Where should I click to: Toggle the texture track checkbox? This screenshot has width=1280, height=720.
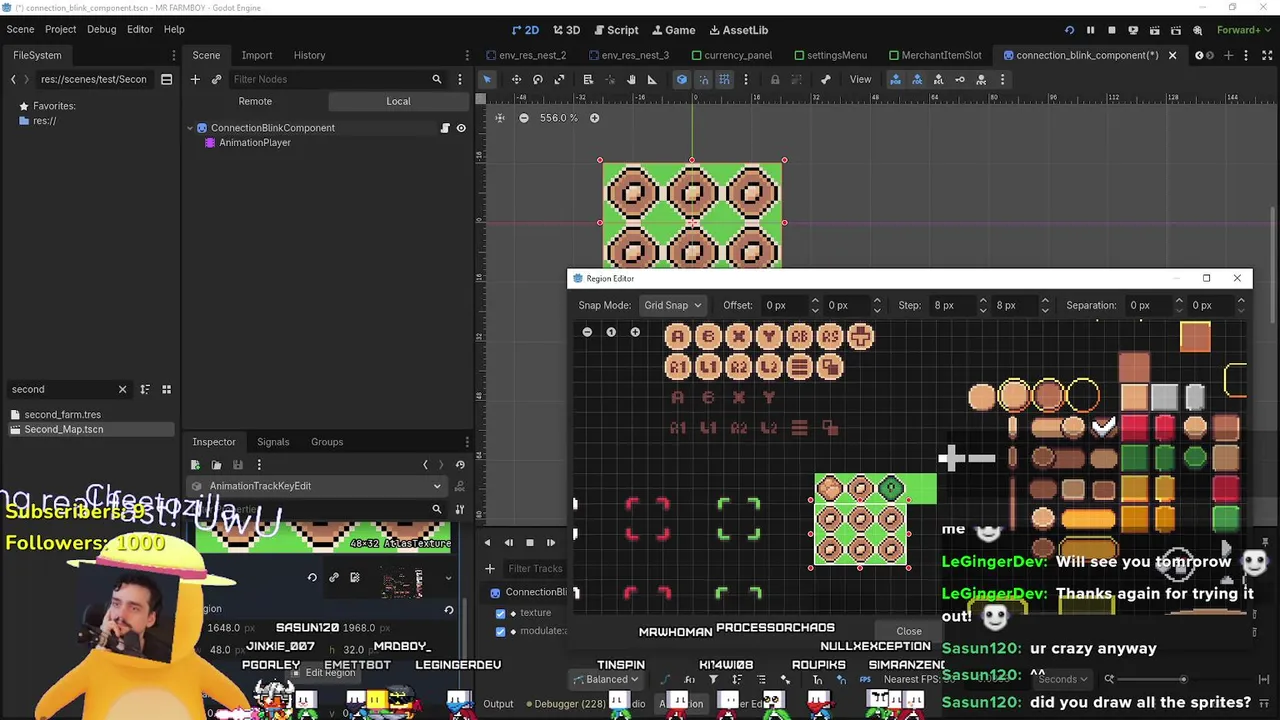(500, 613)
